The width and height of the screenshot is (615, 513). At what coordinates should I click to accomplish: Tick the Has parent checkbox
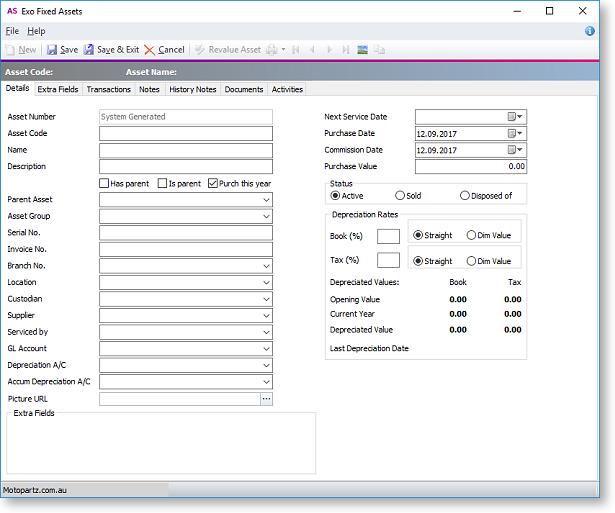tap(105, 183)
